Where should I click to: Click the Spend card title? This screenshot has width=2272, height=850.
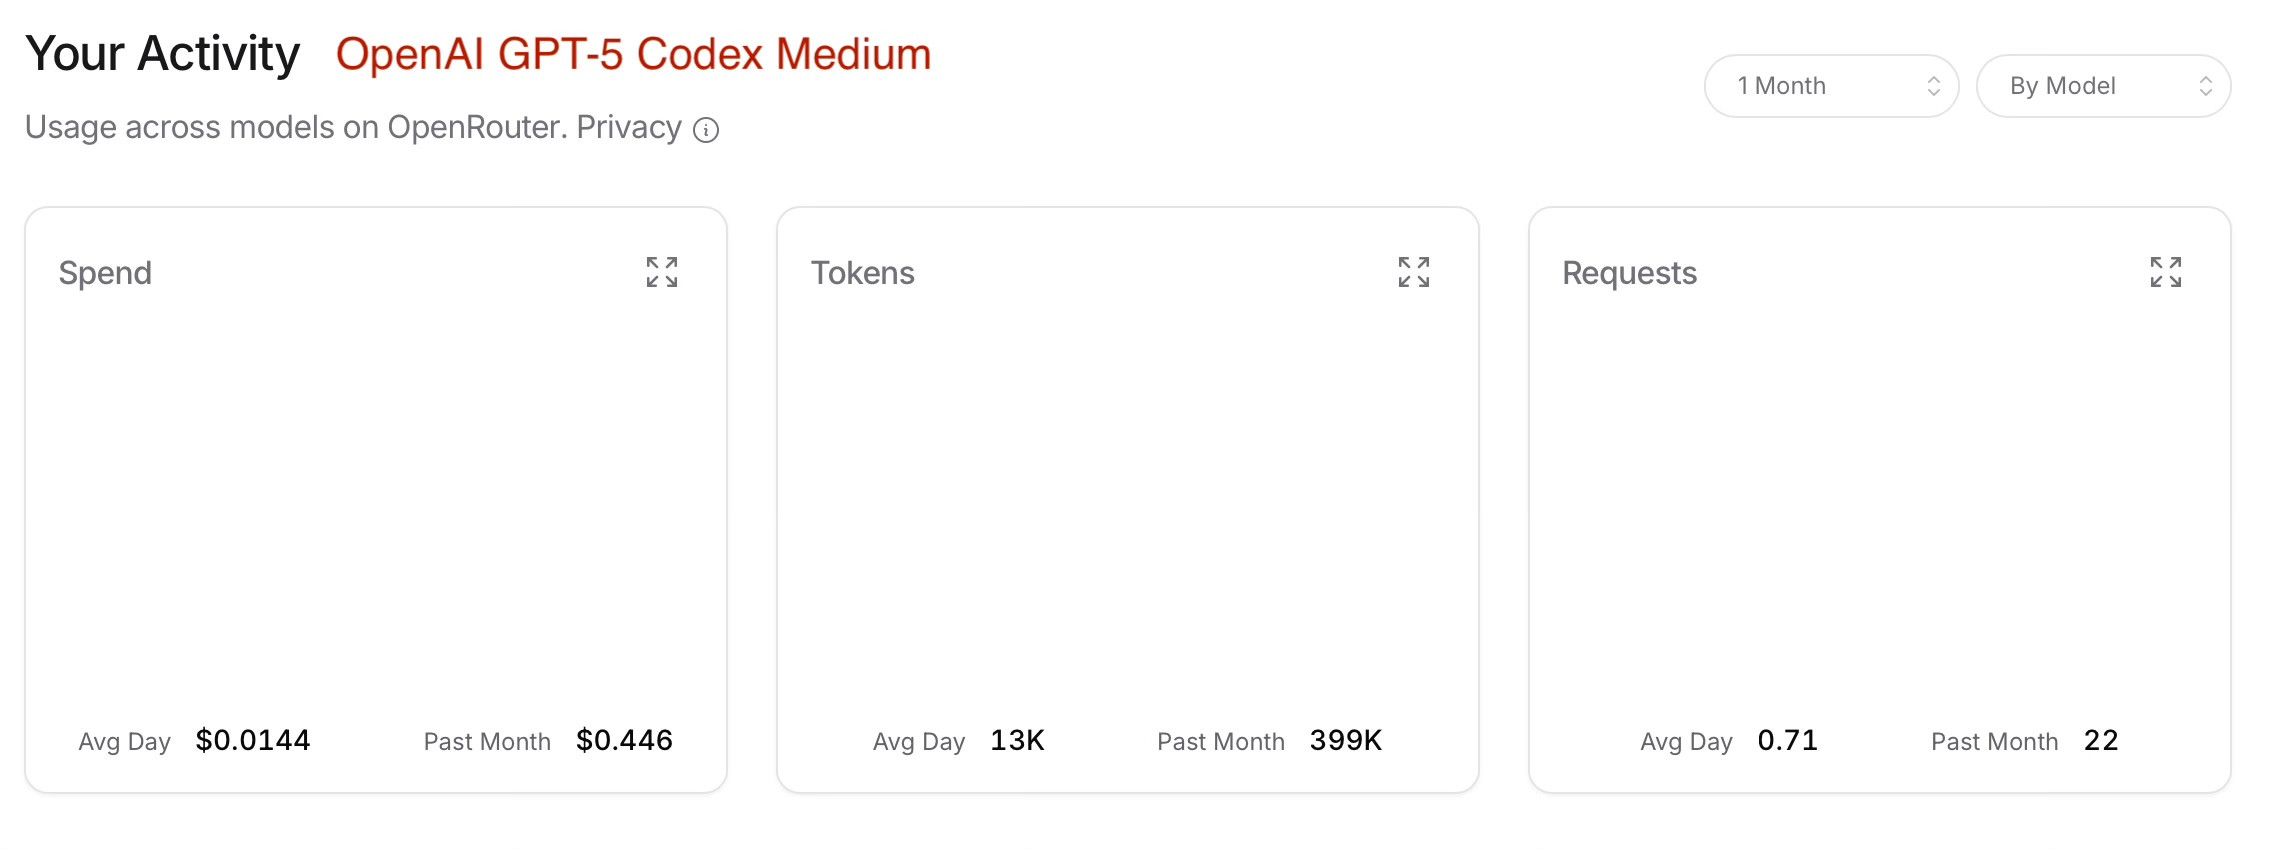pyautogui.click(x=105, y=272)
